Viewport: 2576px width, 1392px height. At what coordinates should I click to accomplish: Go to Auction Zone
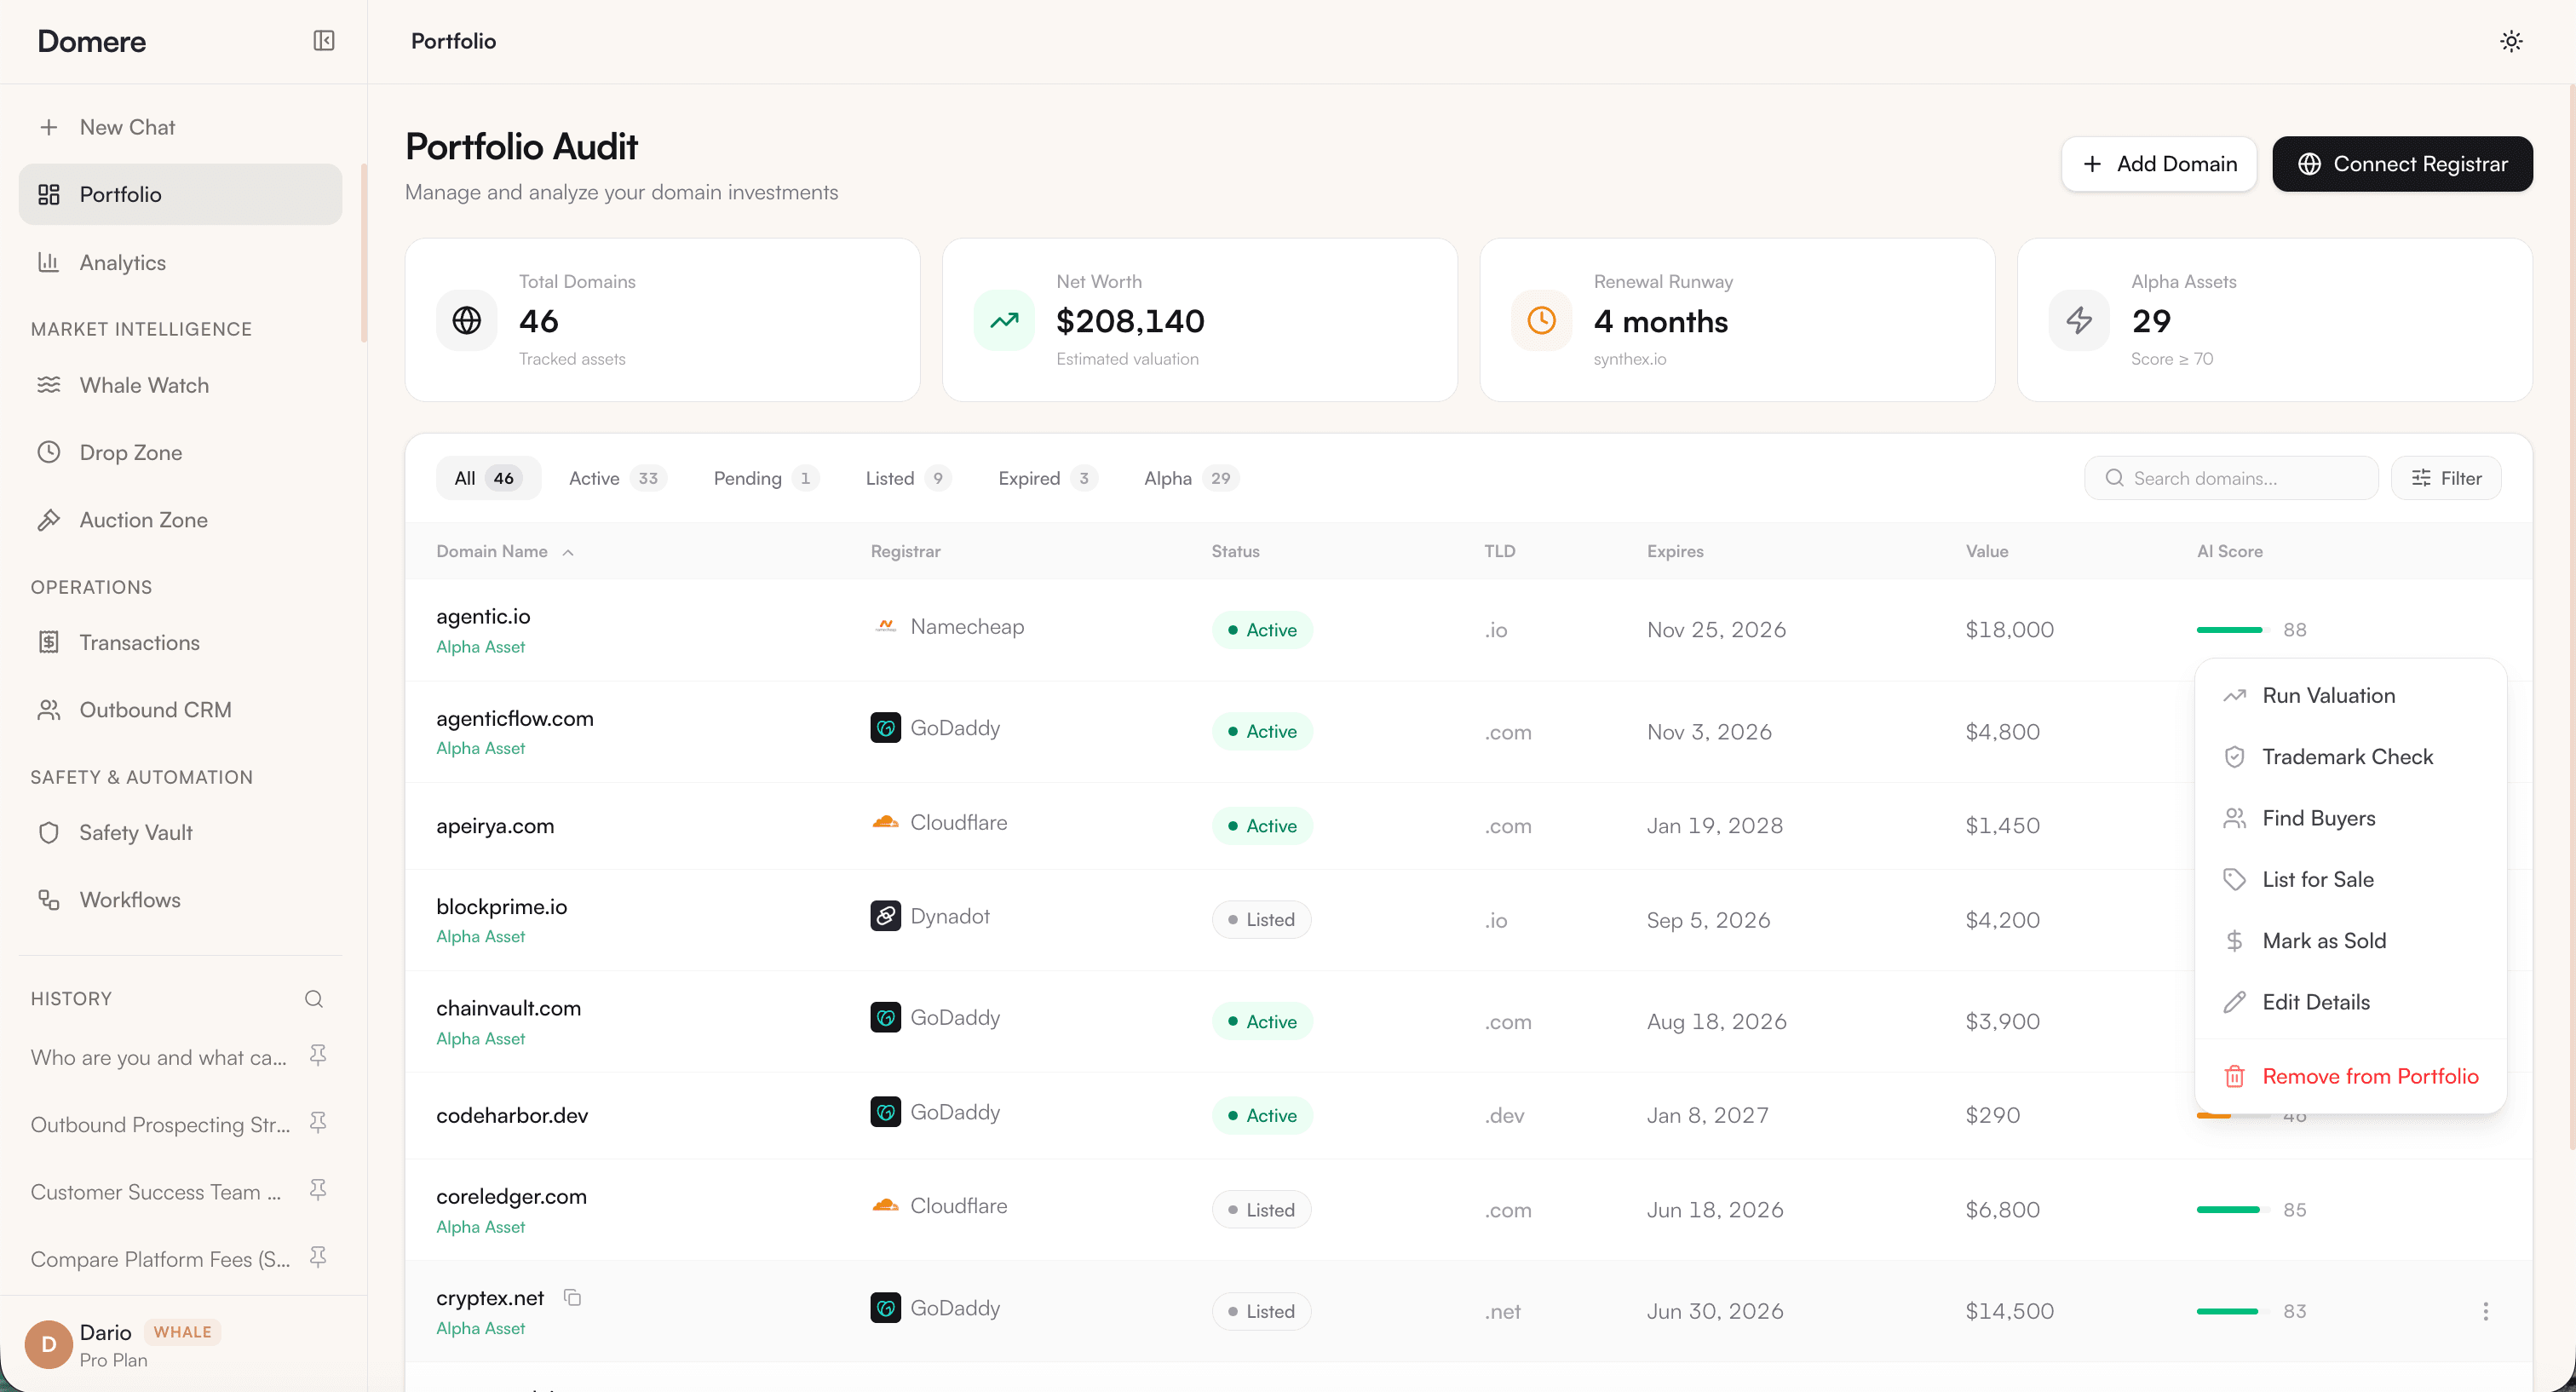(143, 519)
